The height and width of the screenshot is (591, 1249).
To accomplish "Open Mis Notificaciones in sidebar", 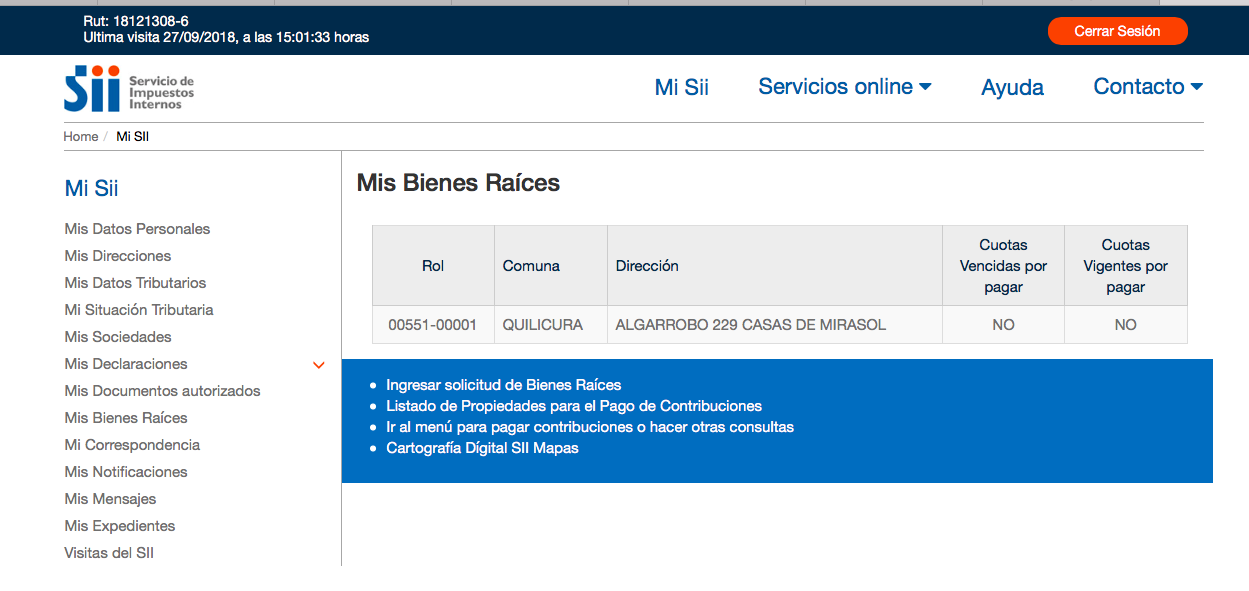I will point(126,472).
